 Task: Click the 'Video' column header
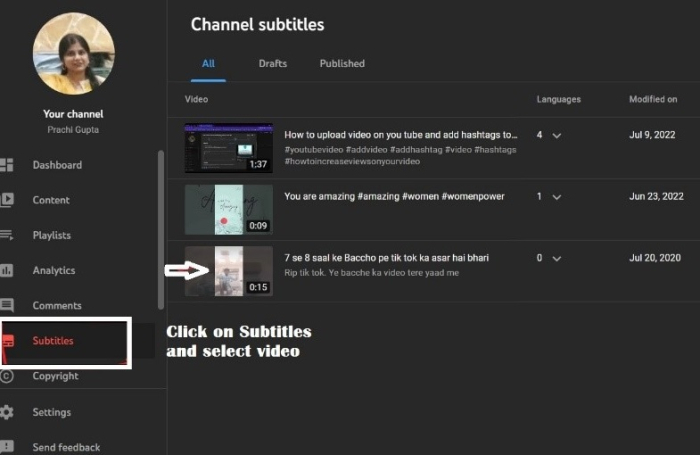[196, 99]
